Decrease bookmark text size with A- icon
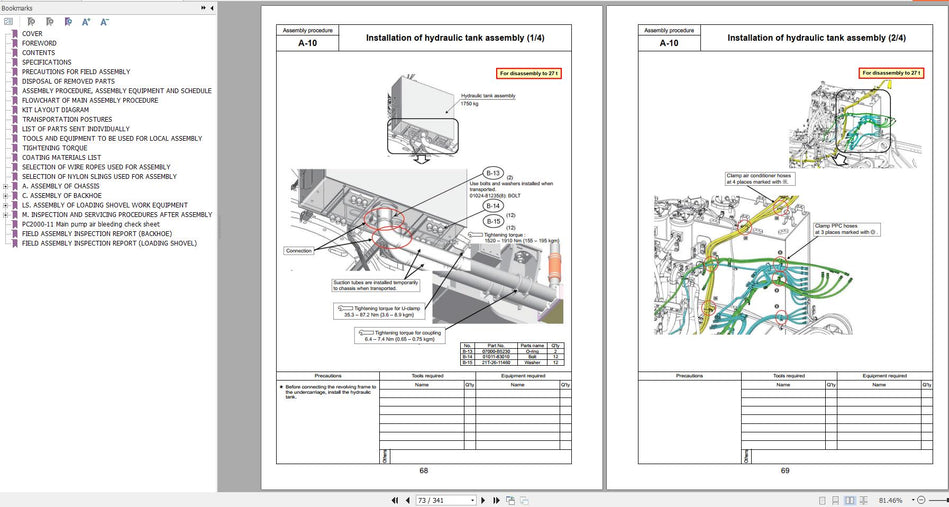This screenshot has width=949, height=507. click(105, 21)
